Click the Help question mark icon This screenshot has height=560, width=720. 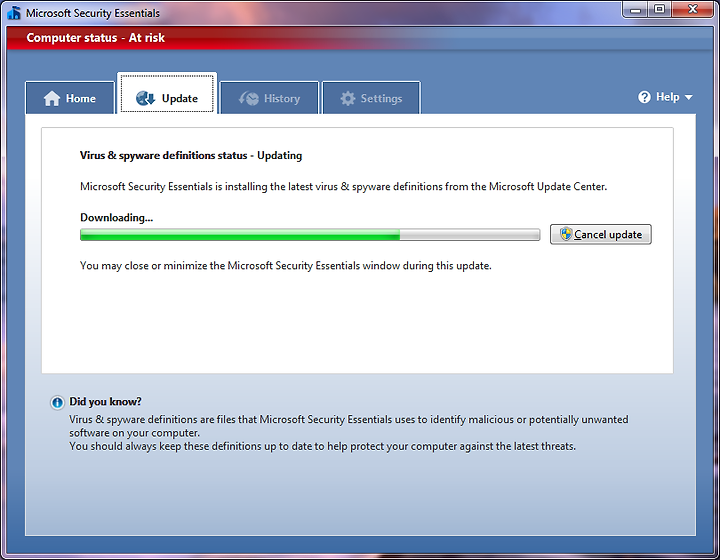(644, 97)
